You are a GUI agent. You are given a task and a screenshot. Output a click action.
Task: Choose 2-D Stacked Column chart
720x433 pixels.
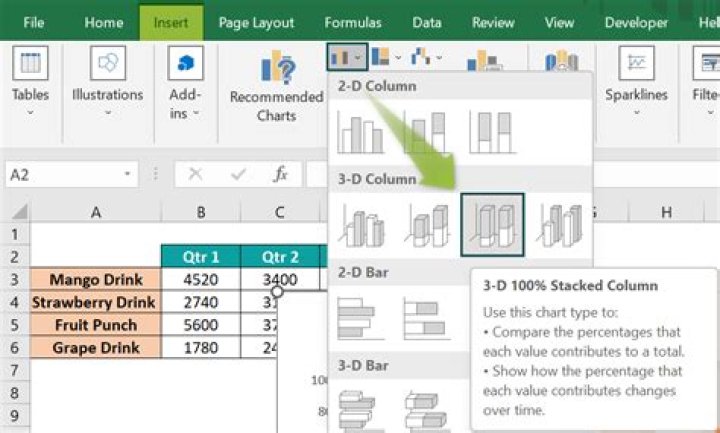tap(427, 132)
